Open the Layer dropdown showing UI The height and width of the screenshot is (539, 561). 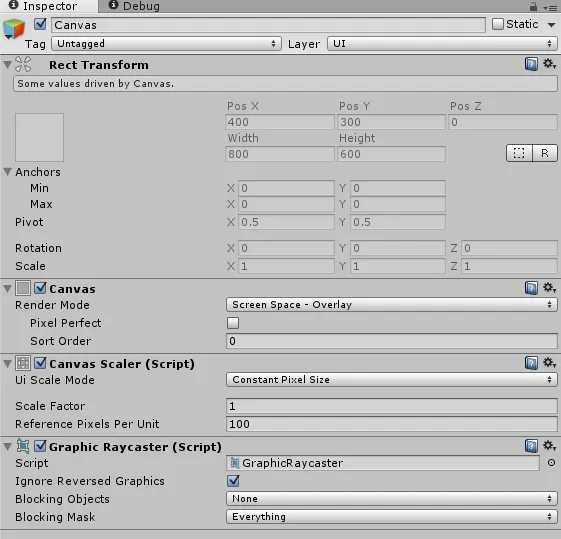[442, 44]
